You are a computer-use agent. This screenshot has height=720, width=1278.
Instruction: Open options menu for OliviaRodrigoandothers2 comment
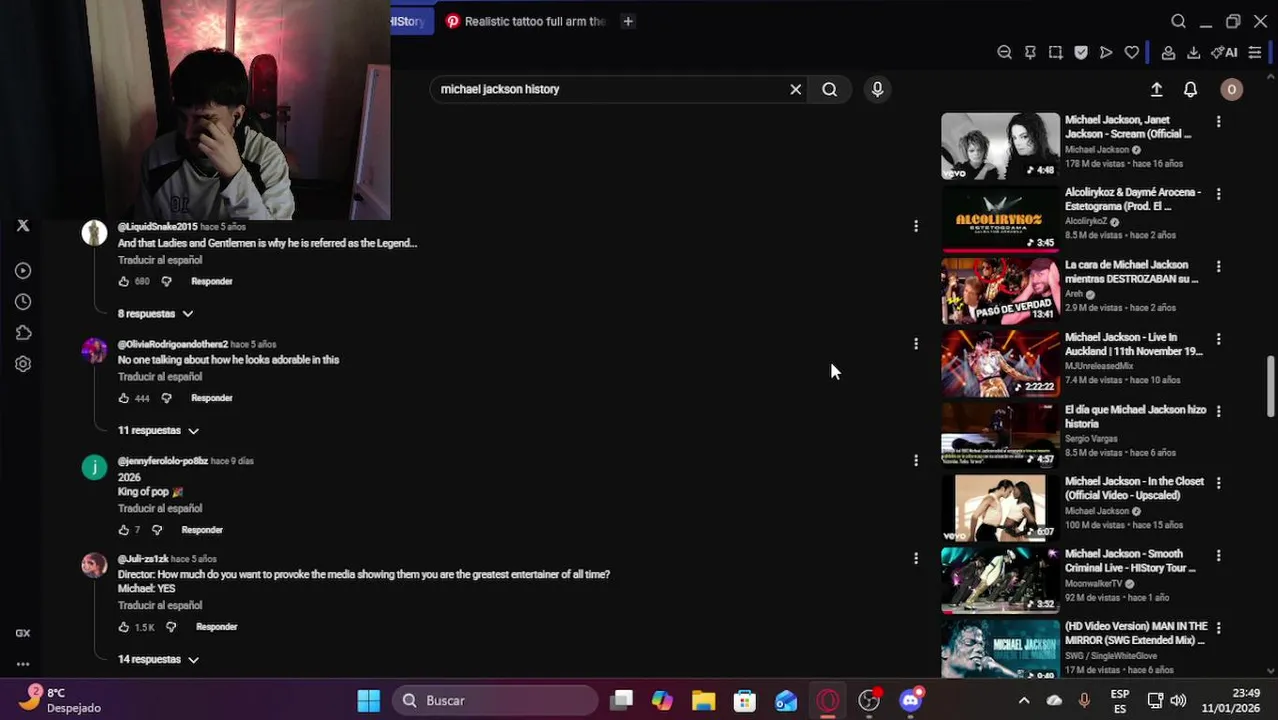(x=916, y=344)
